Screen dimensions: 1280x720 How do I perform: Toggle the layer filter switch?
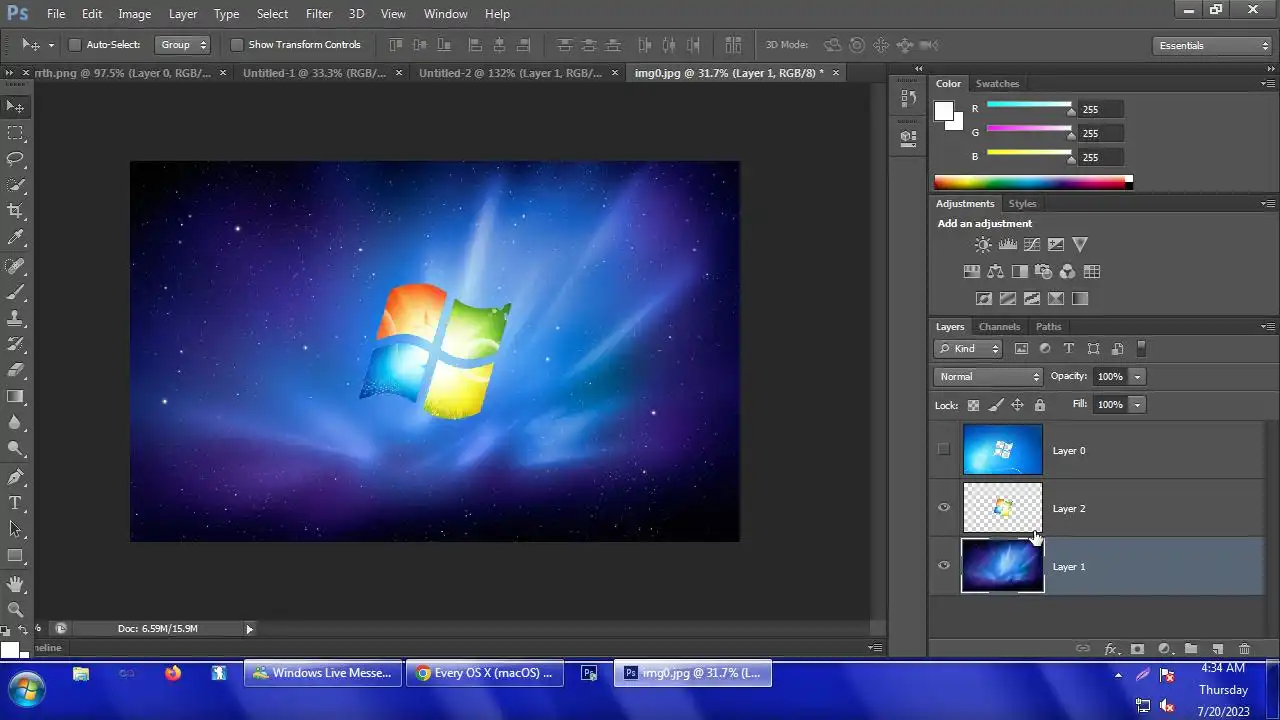coord(1141,349)
